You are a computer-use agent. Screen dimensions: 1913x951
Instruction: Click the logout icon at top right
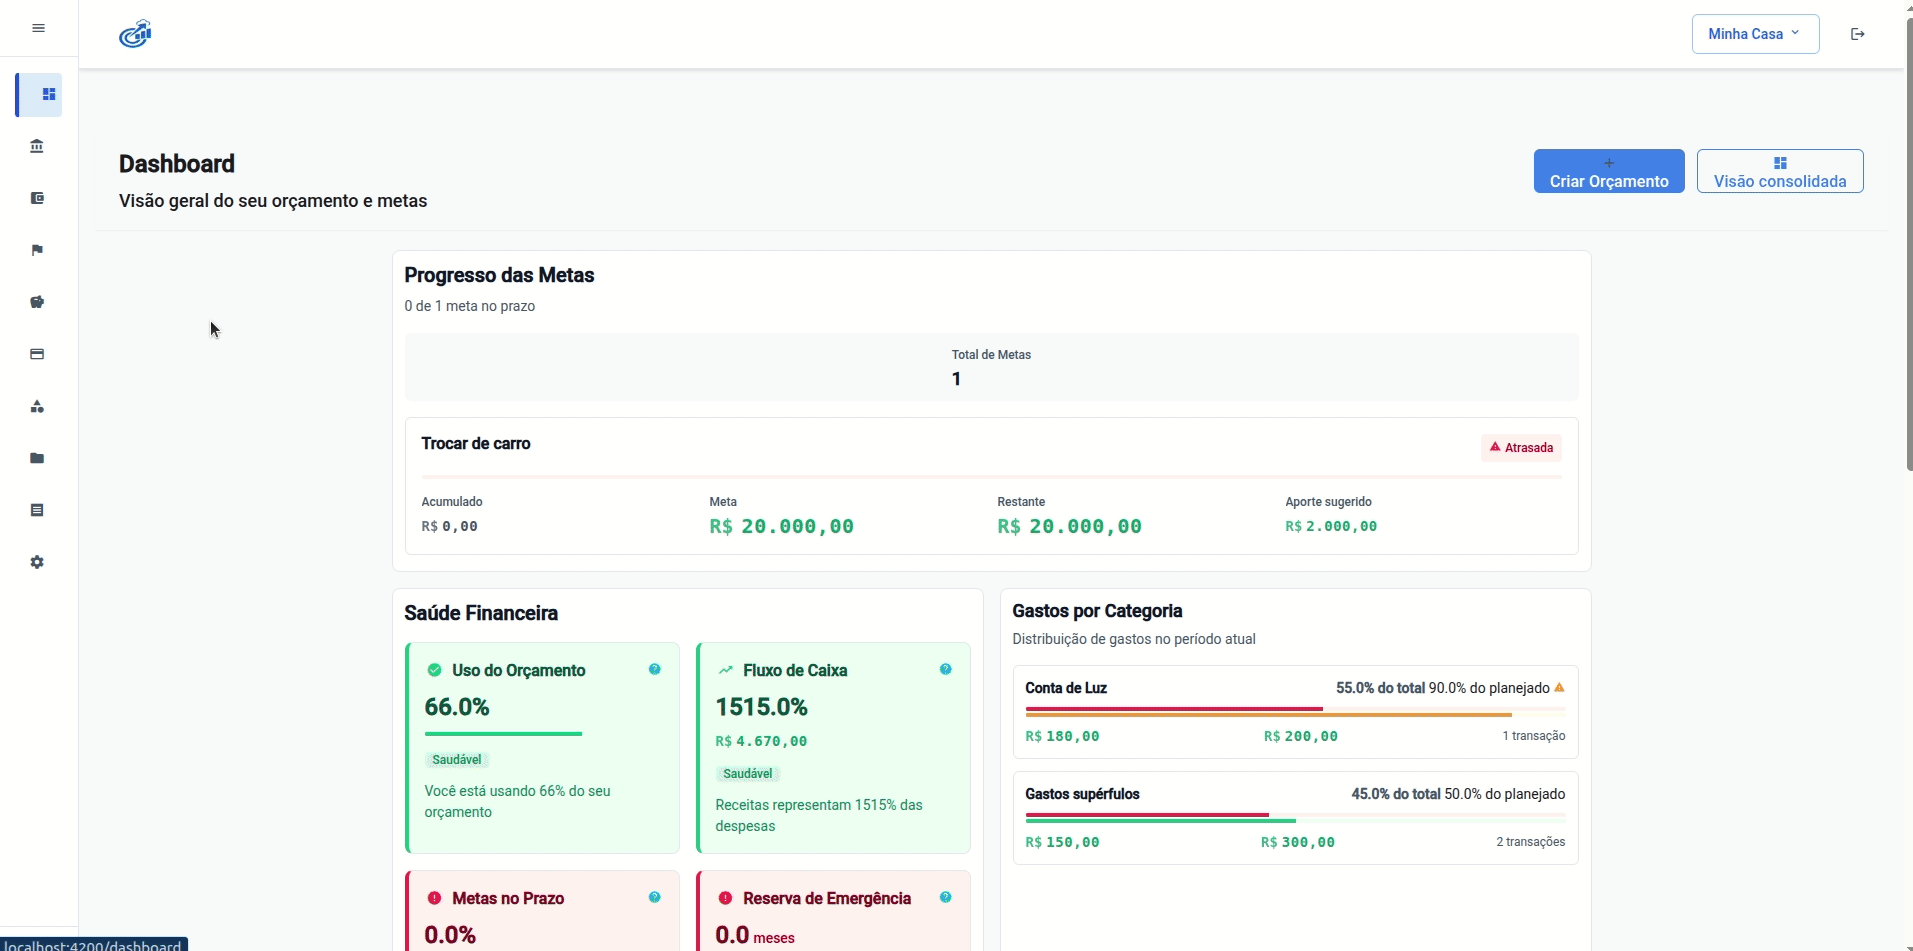click(x=1857, y=33)
